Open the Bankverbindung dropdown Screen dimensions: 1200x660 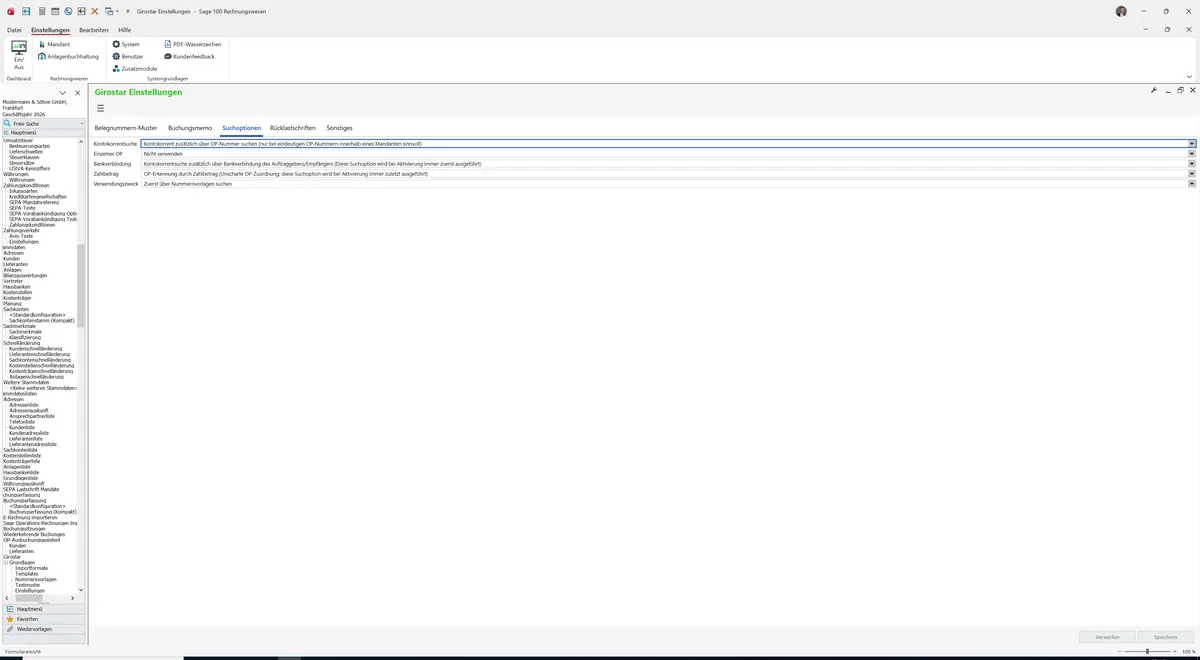click(1192, 164)
